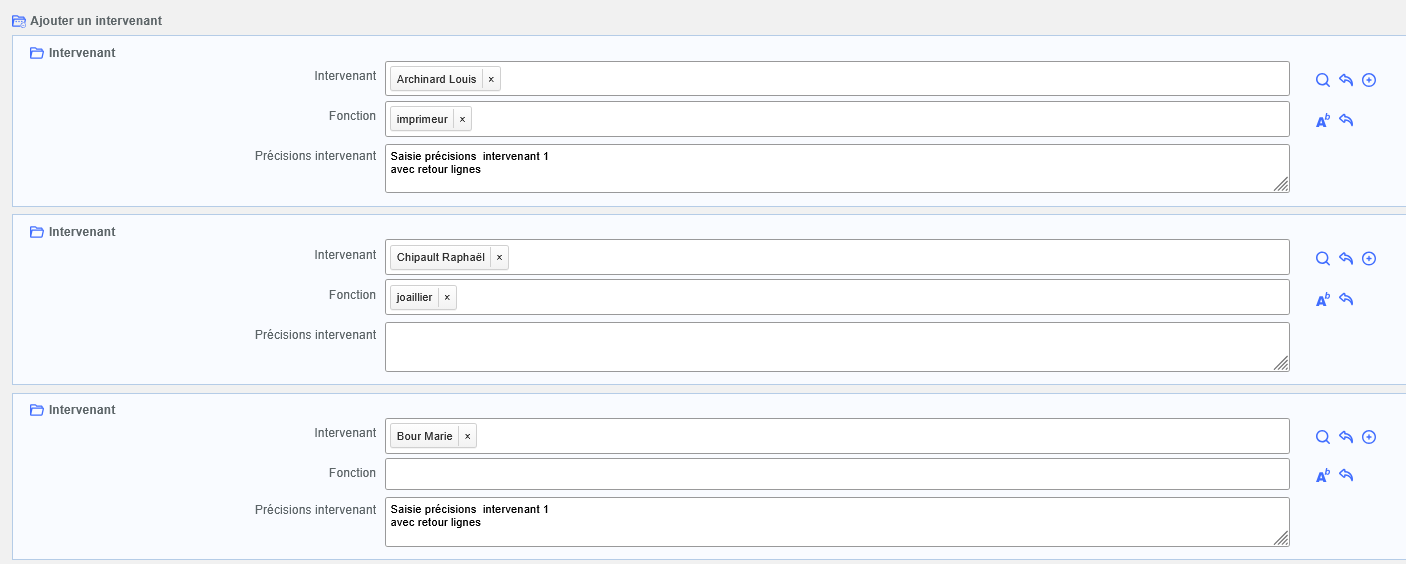The width and height of the screenshot is (1406, 564).
Task: Remove the joaillier function tag
Action: coord(447,298)
